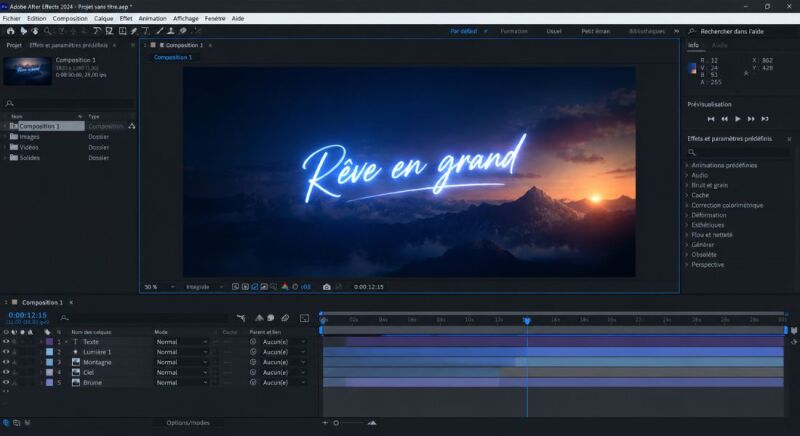Viewport: 800px width, 436px height.
Task: Hide the Texte layer eye
Action: tap(6, 342)
